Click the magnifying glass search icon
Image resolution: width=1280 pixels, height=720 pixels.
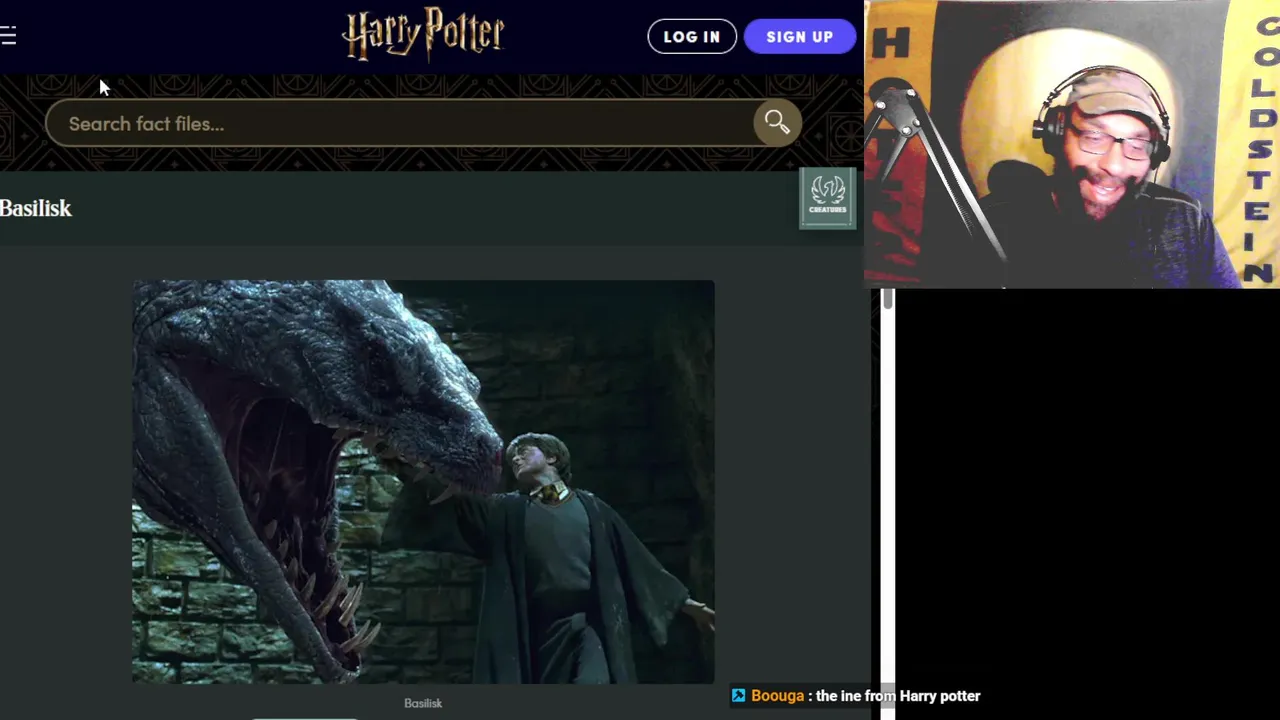(x=777, y=123)
